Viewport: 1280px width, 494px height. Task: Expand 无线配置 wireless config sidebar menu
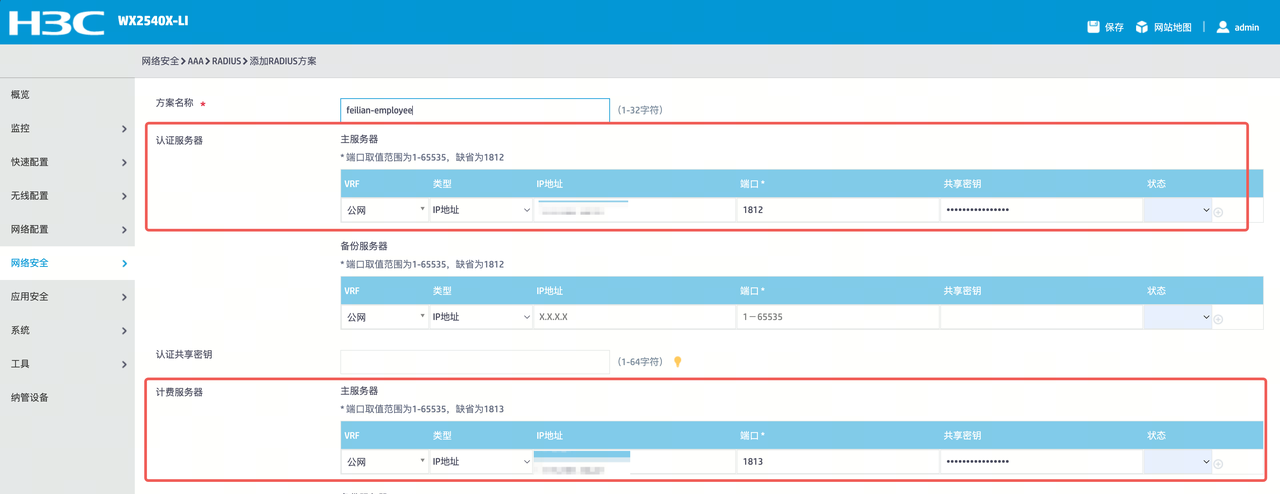click(x=67, y=196)
